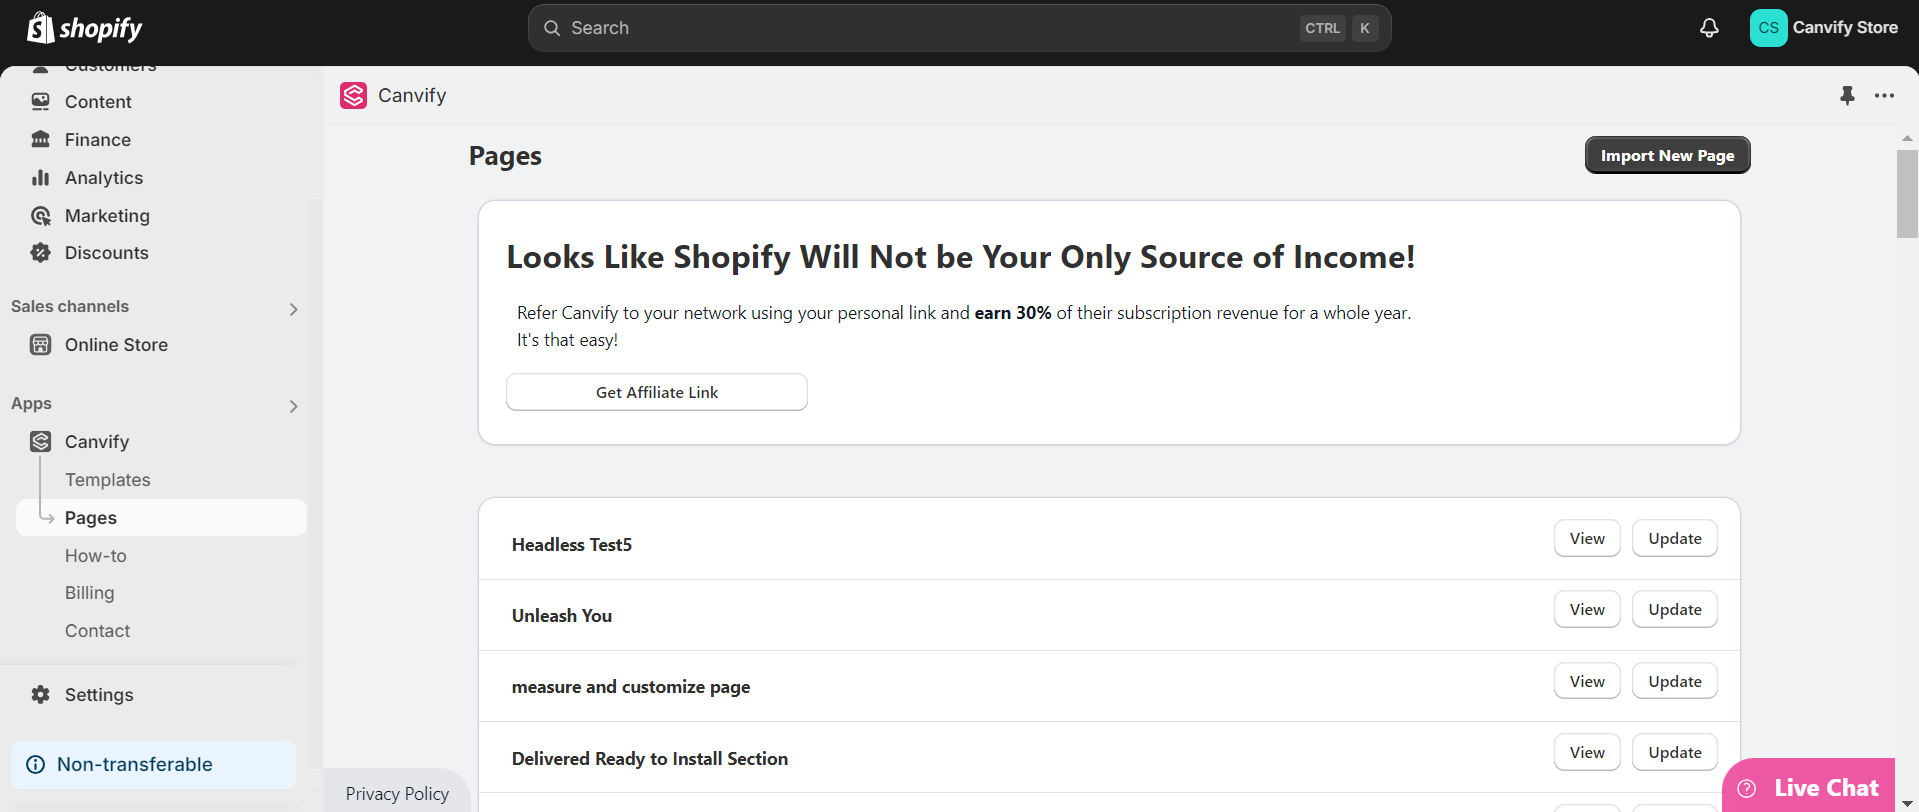Click the Non-transferable banner
1919x812 pixels.
pyautogui.click(x=153, y=765)
